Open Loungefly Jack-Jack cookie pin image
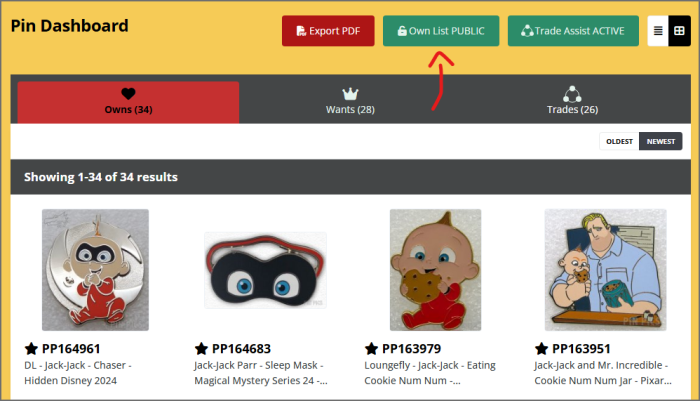 point(435,269)
